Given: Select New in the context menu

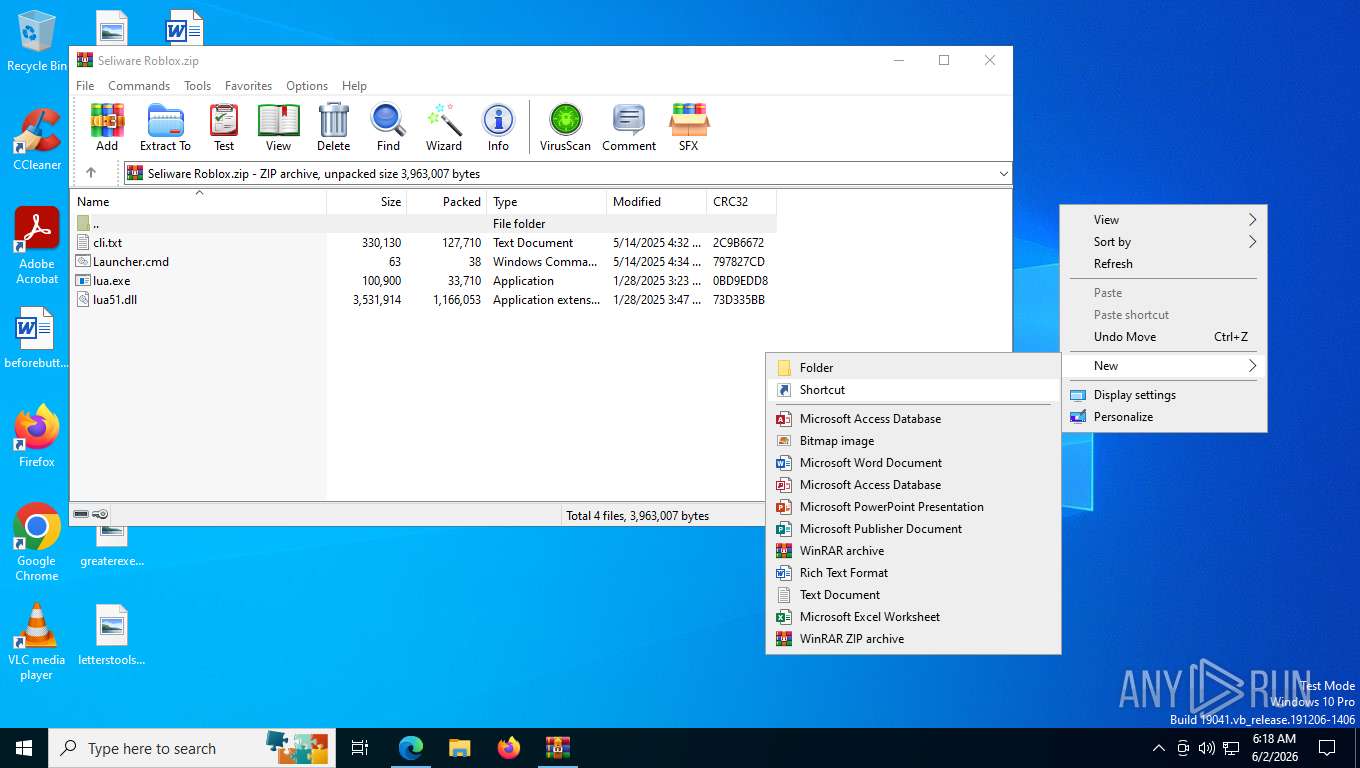Looking at the screenshot, I should (x=1164, y=366).
